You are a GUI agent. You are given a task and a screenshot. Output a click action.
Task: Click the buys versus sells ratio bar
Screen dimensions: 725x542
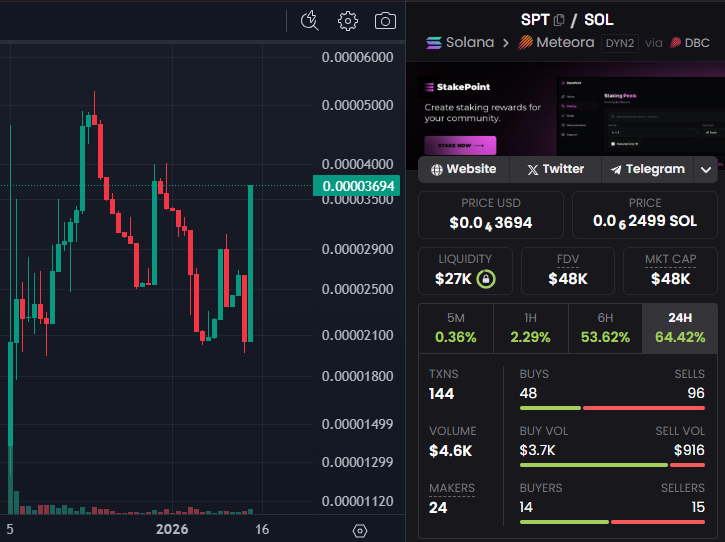pos(612,408)
